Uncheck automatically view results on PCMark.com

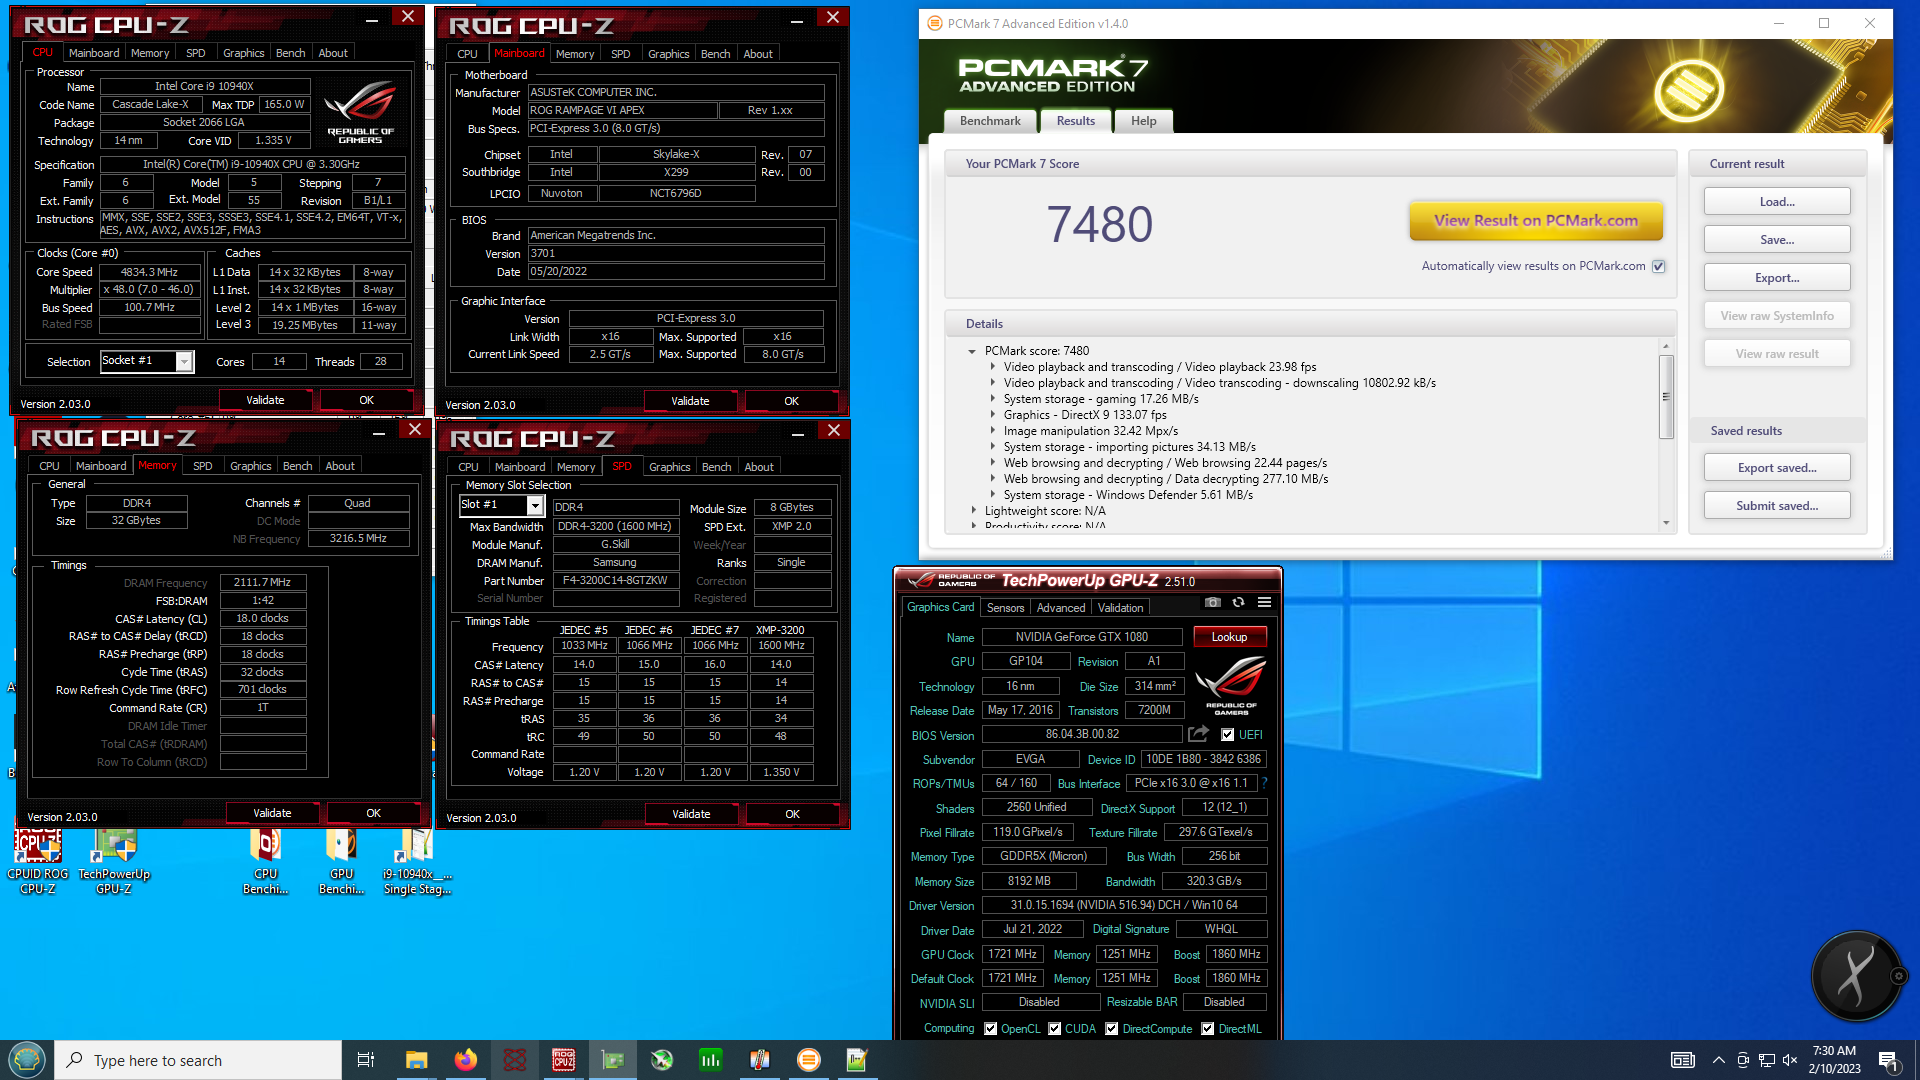click(x=1659, y=266)
